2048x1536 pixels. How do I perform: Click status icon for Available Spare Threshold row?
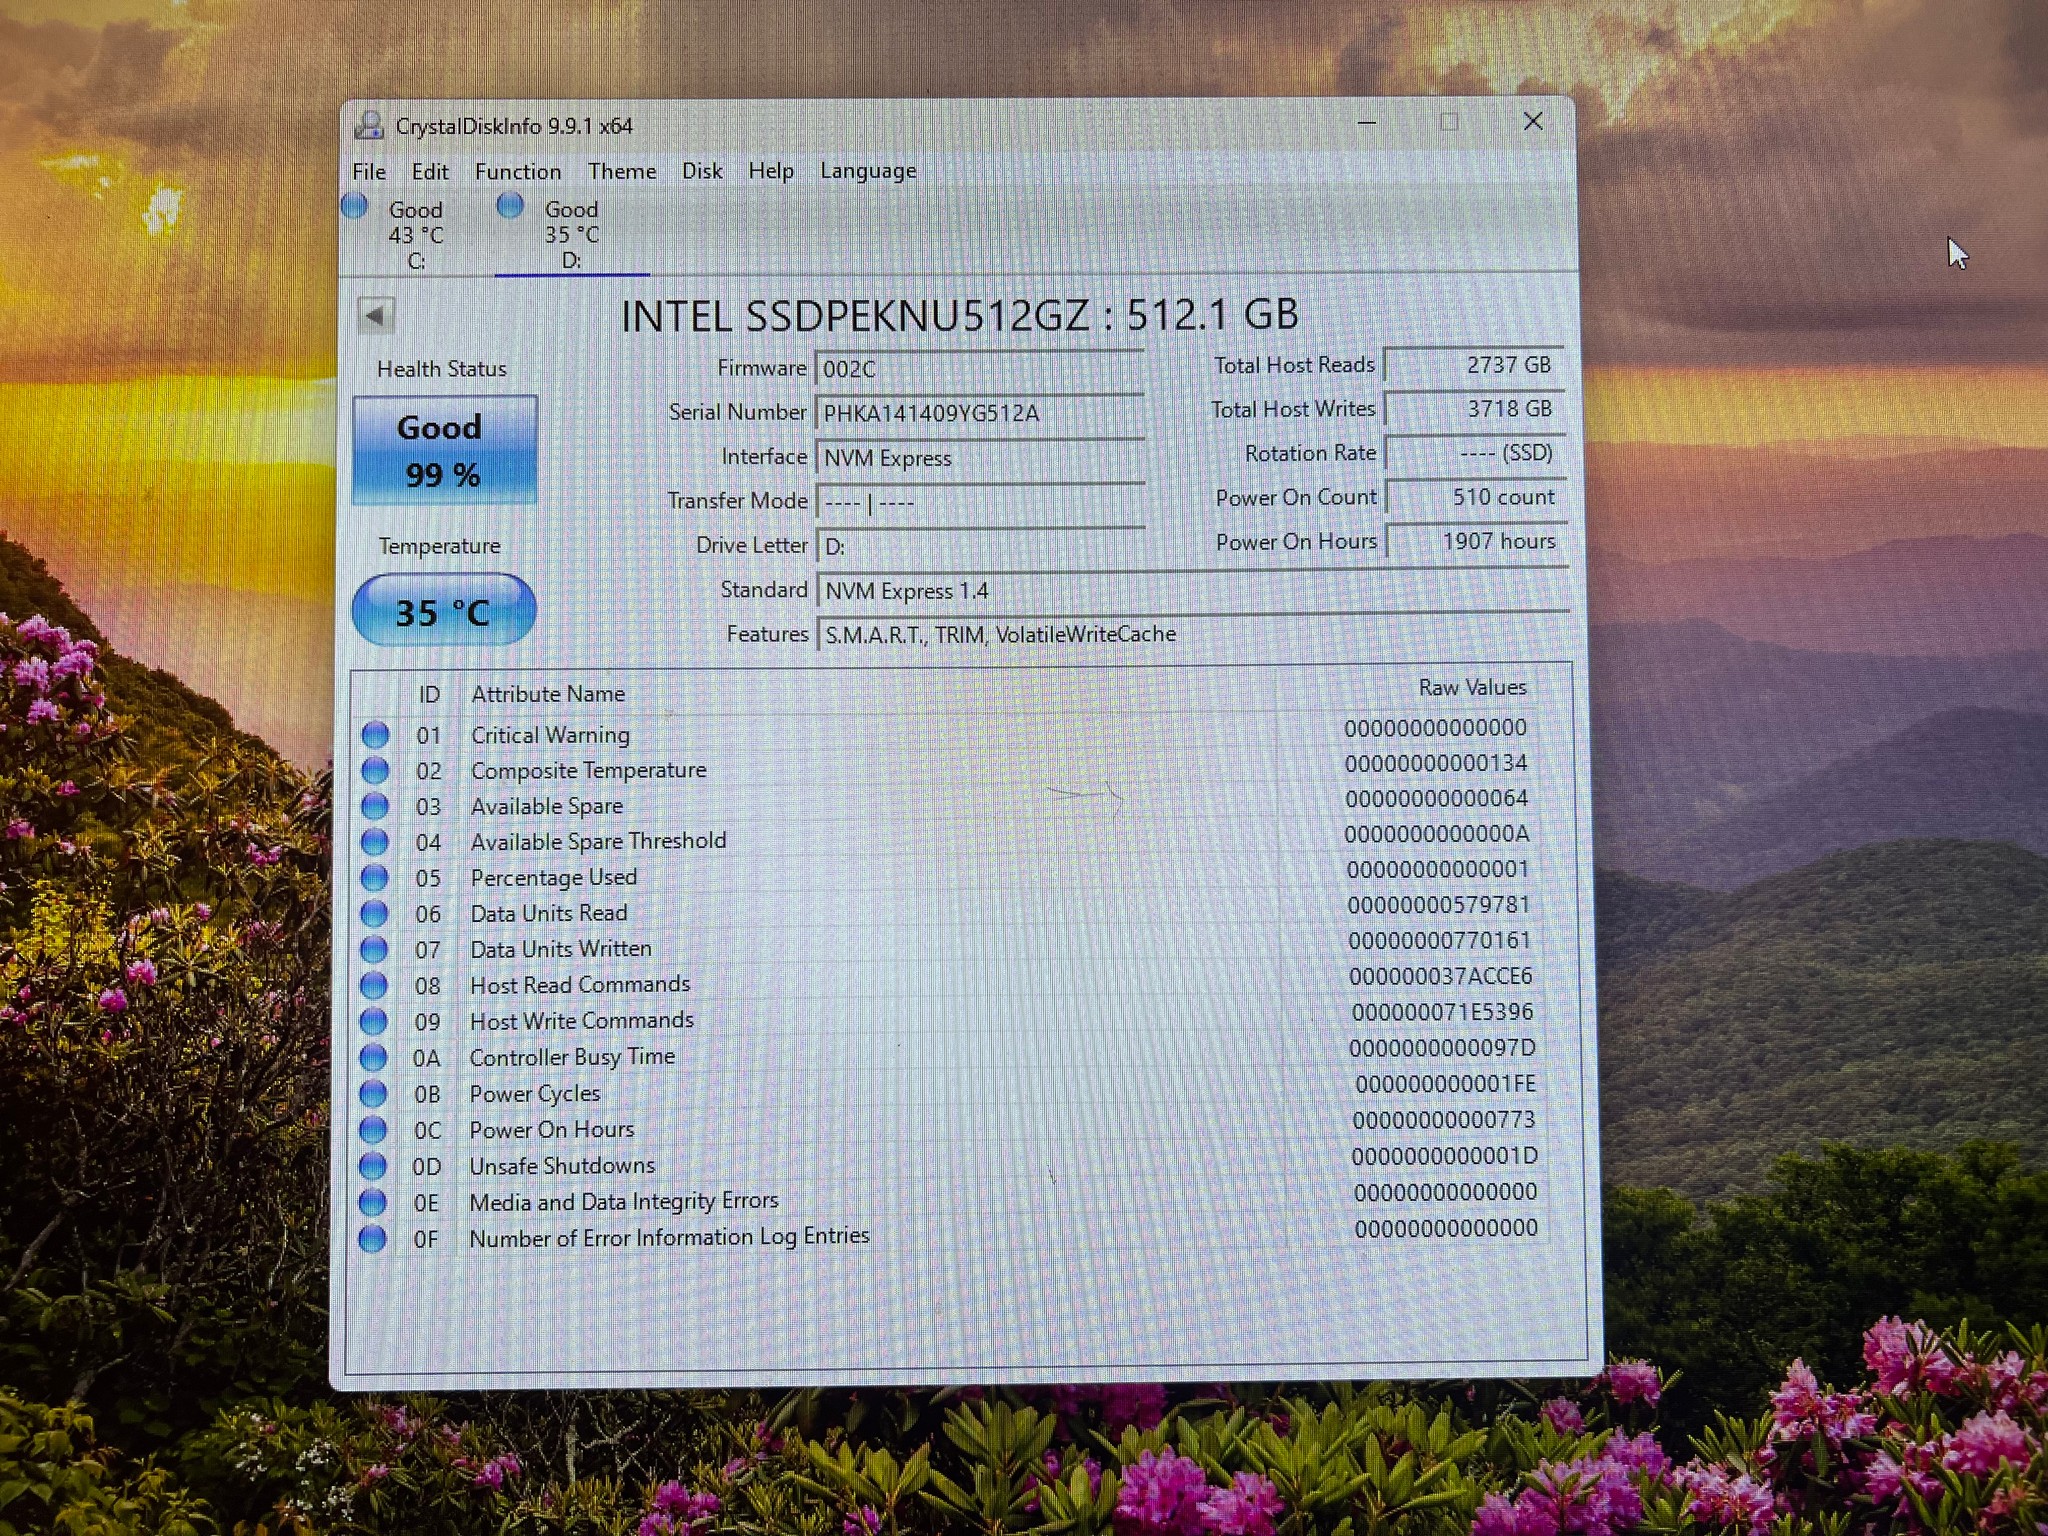(x=375, y=842)
